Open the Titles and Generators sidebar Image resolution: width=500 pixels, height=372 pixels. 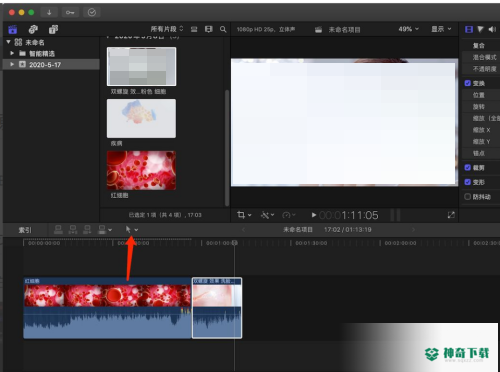(x=53, y=30)
